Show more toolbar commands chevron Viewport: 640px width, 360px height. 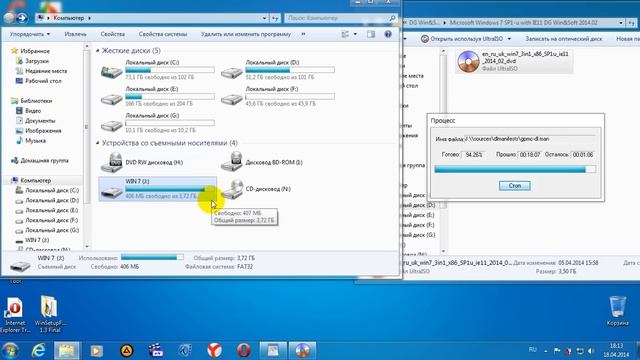coord(303,34)
